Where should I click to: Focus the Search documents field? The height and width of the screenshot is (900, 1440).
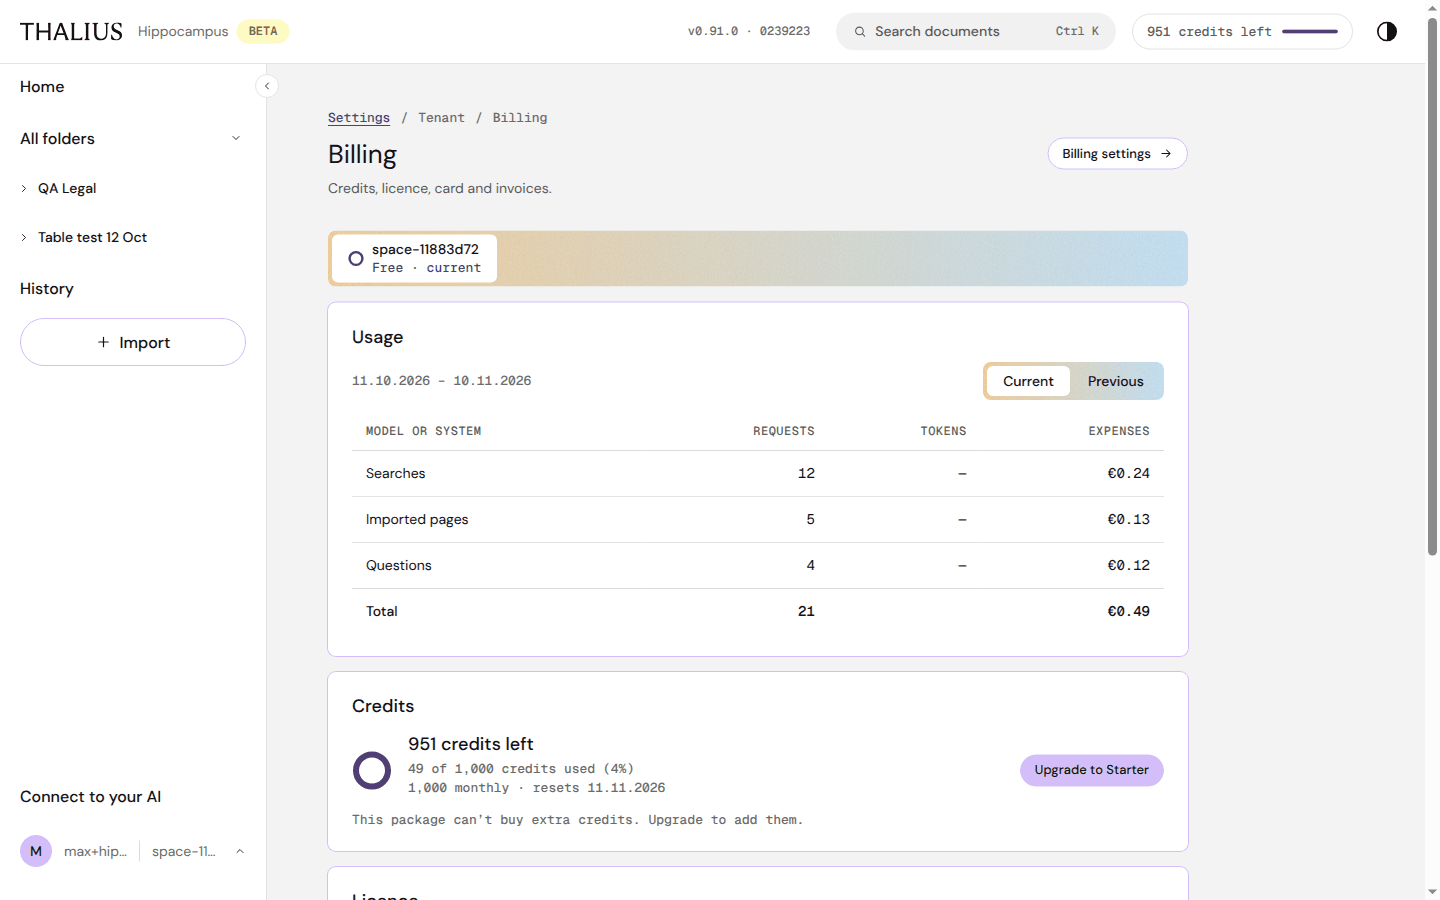tap(975, 32)
